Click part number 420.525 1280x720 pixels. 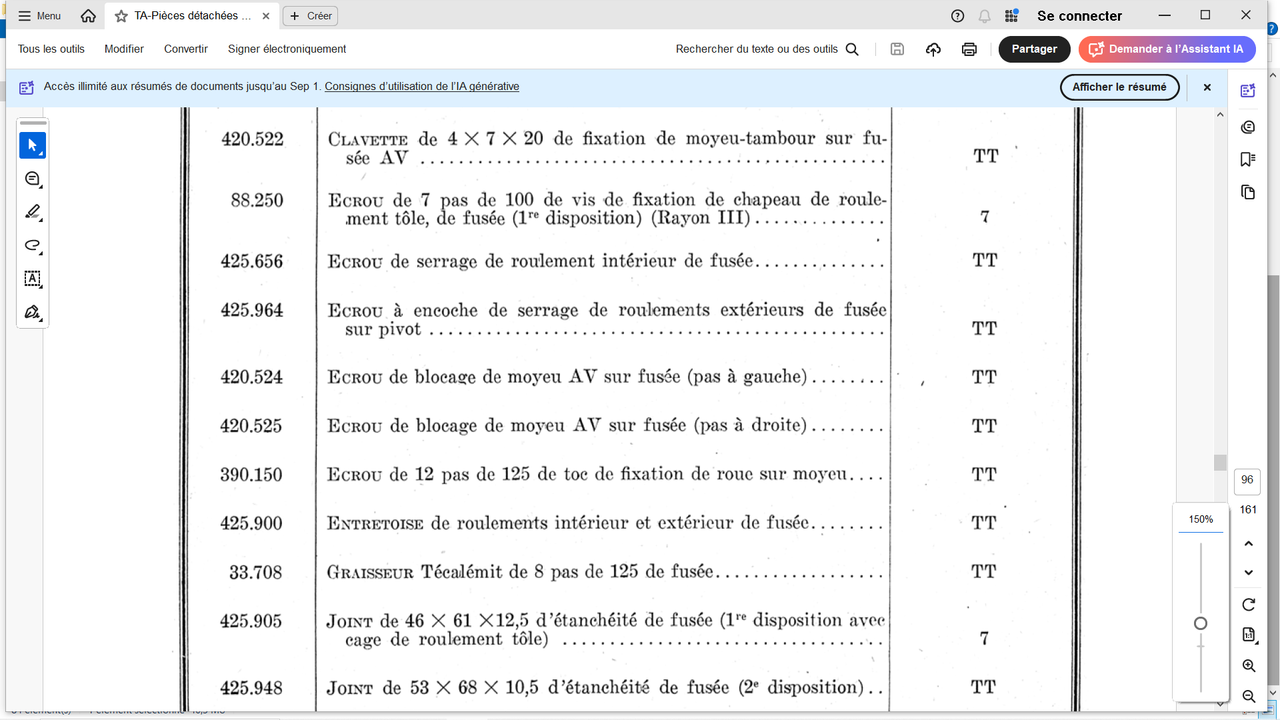click(x=252, y=426)
